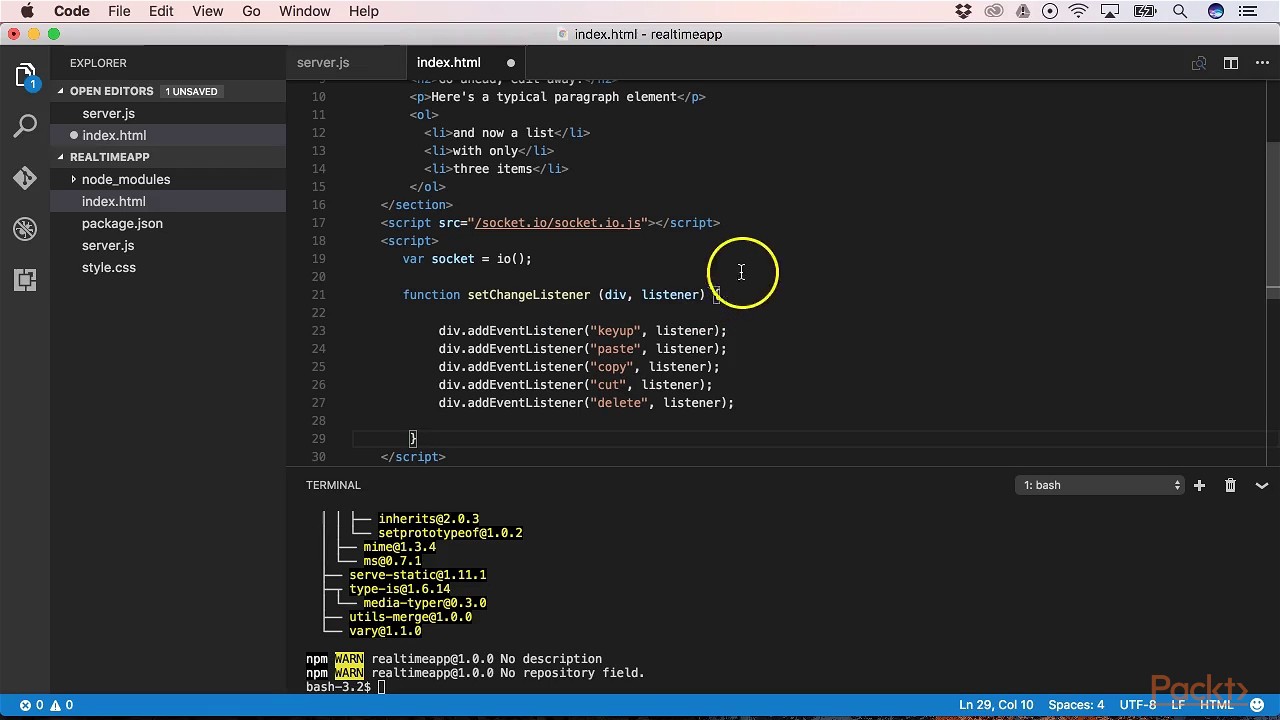1280x720 pixels.
Task: Click the unsaved dot on index.html tab
Action: tap(511, 63)
